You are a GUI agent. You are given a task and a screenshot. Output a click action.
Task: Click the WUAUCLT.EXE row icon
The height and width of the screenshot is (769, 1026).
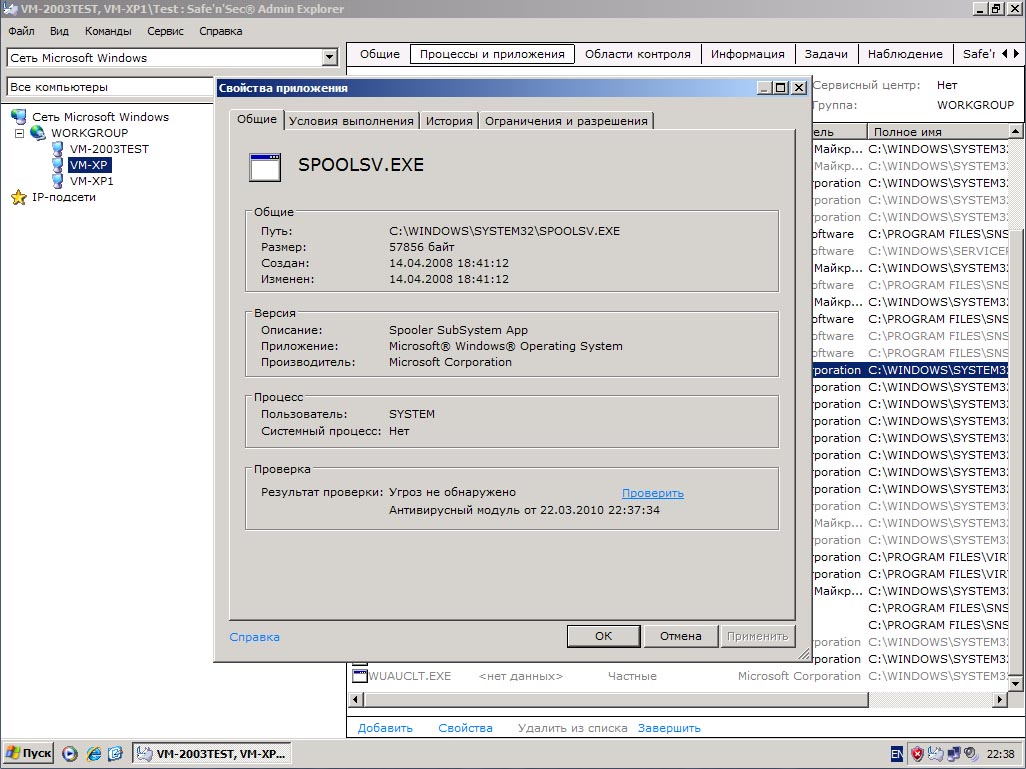point(359,676)
